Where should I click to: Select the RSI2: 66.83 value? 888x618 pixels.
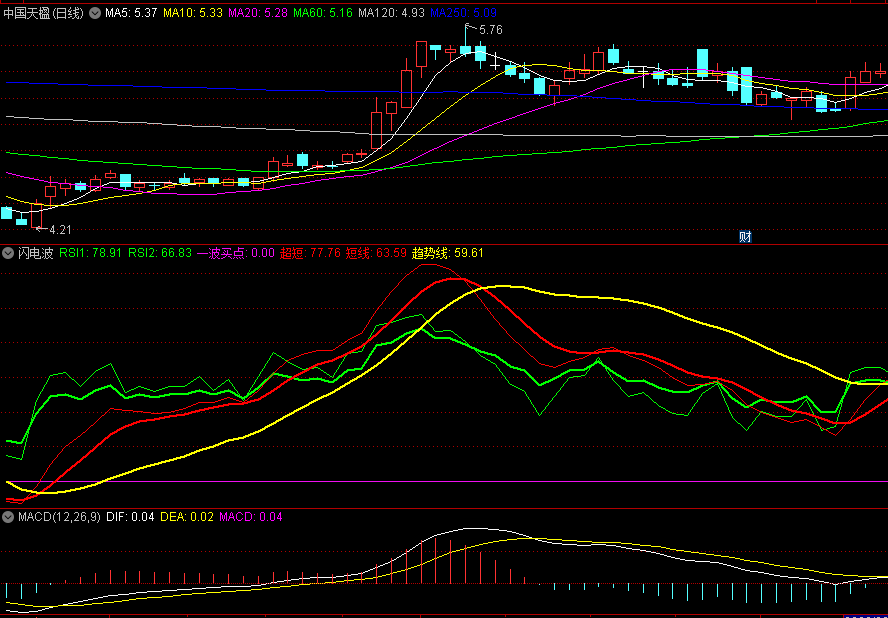(160, 253)
